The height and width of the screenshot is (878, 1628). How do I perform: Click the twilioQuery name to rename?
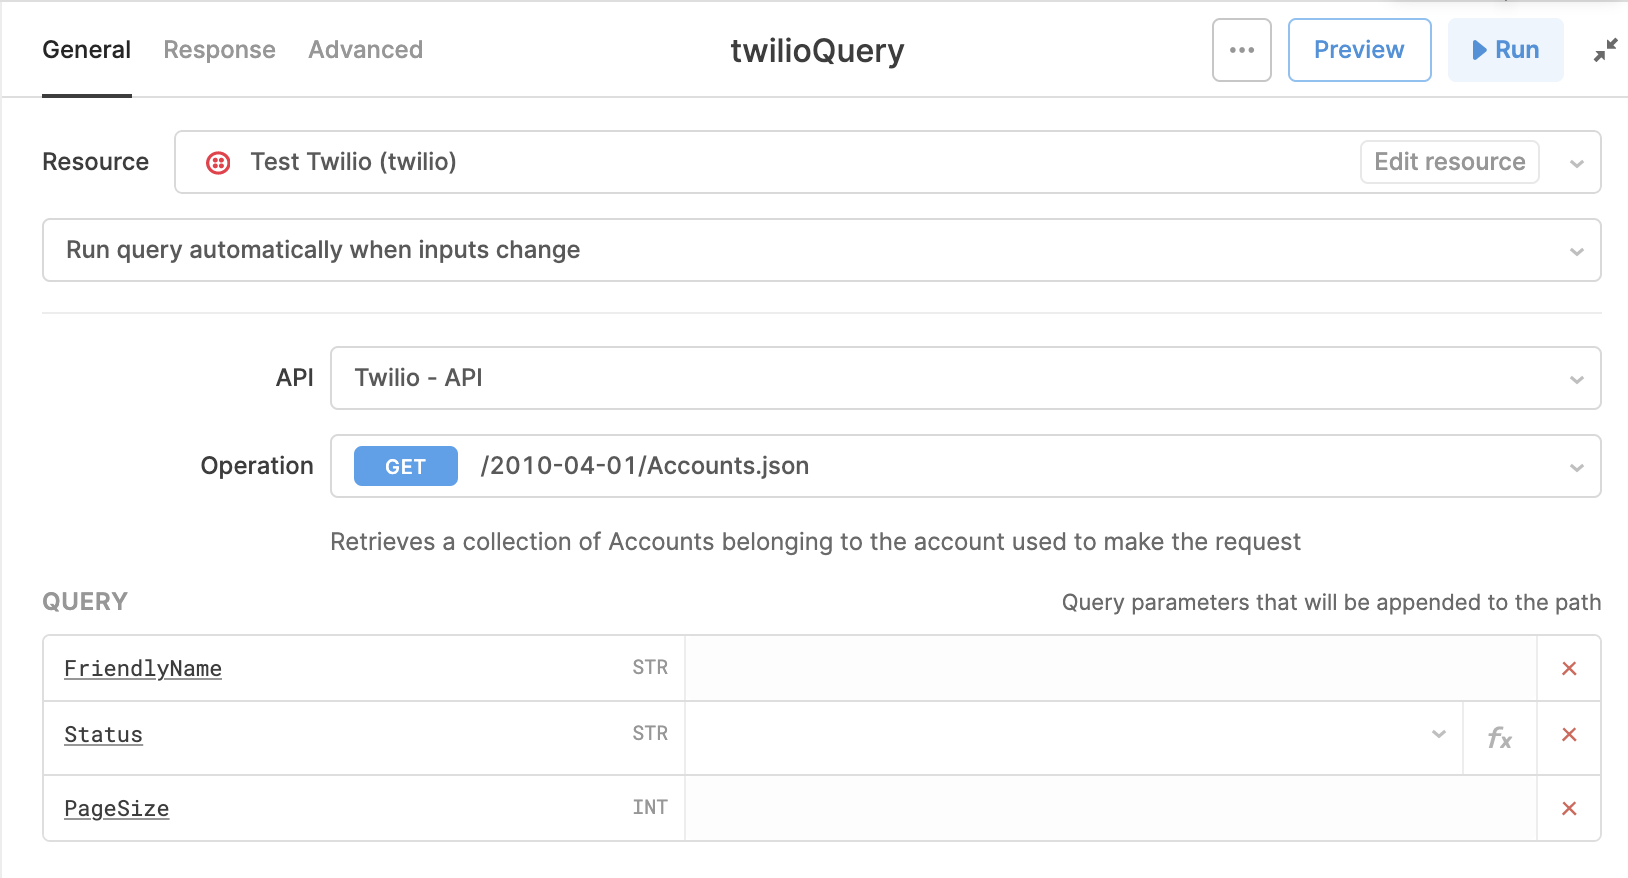pyautogui.click(x=817, y=50)
